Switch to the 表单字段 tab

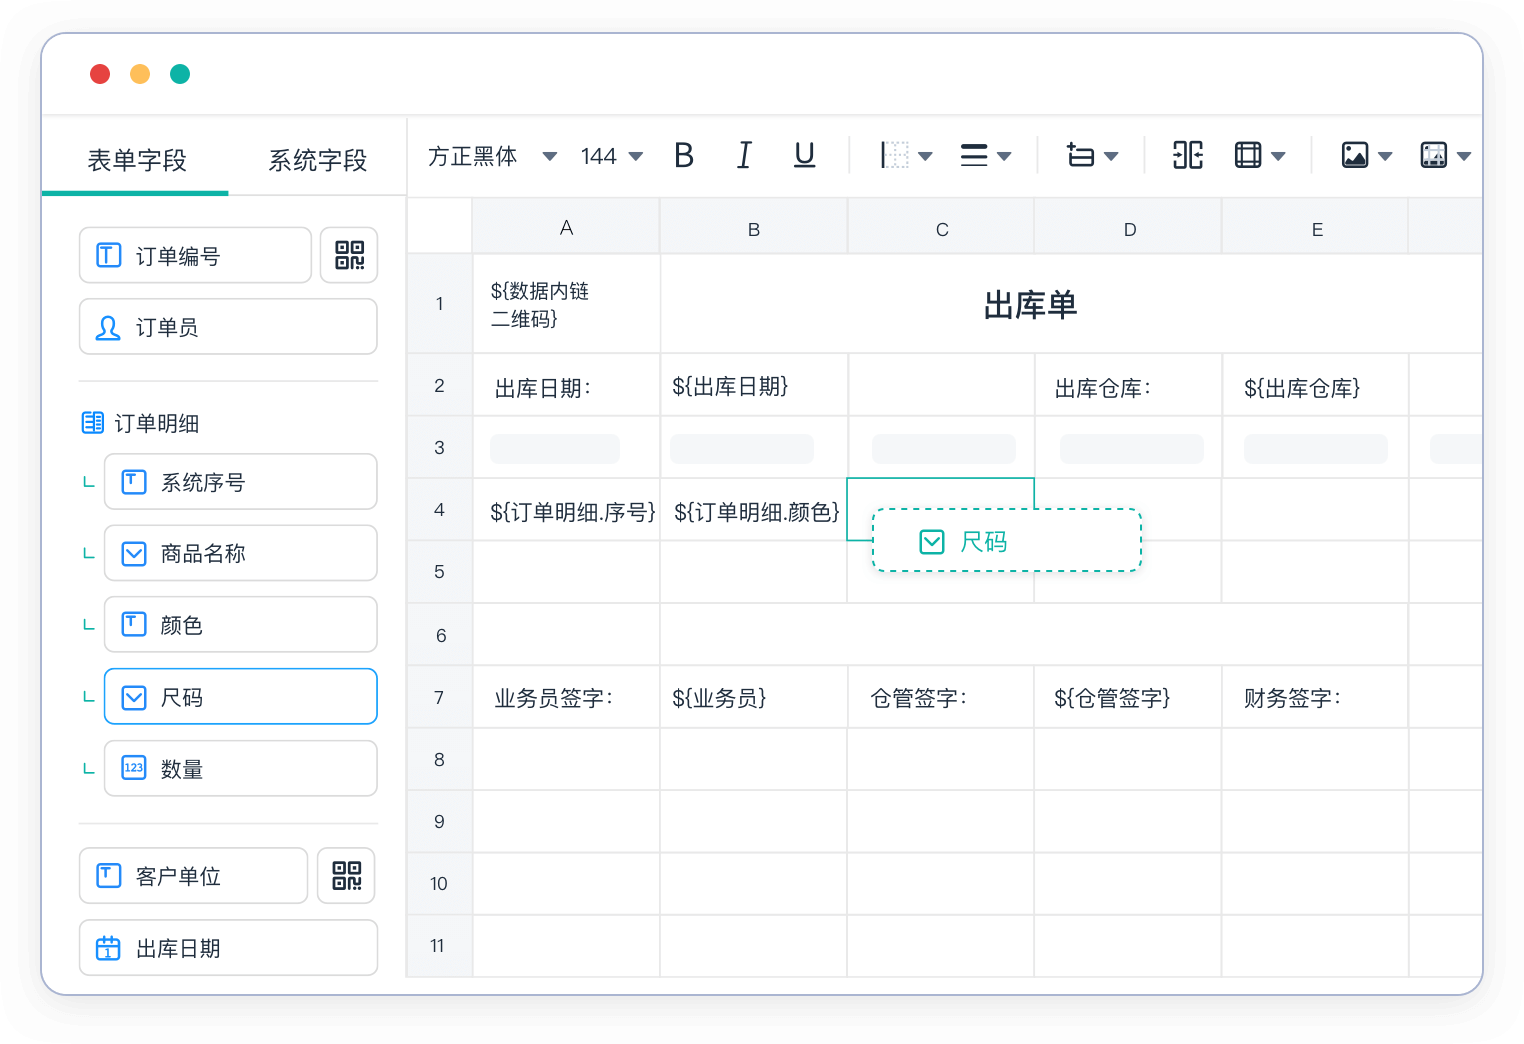click(x=137, y=160)
